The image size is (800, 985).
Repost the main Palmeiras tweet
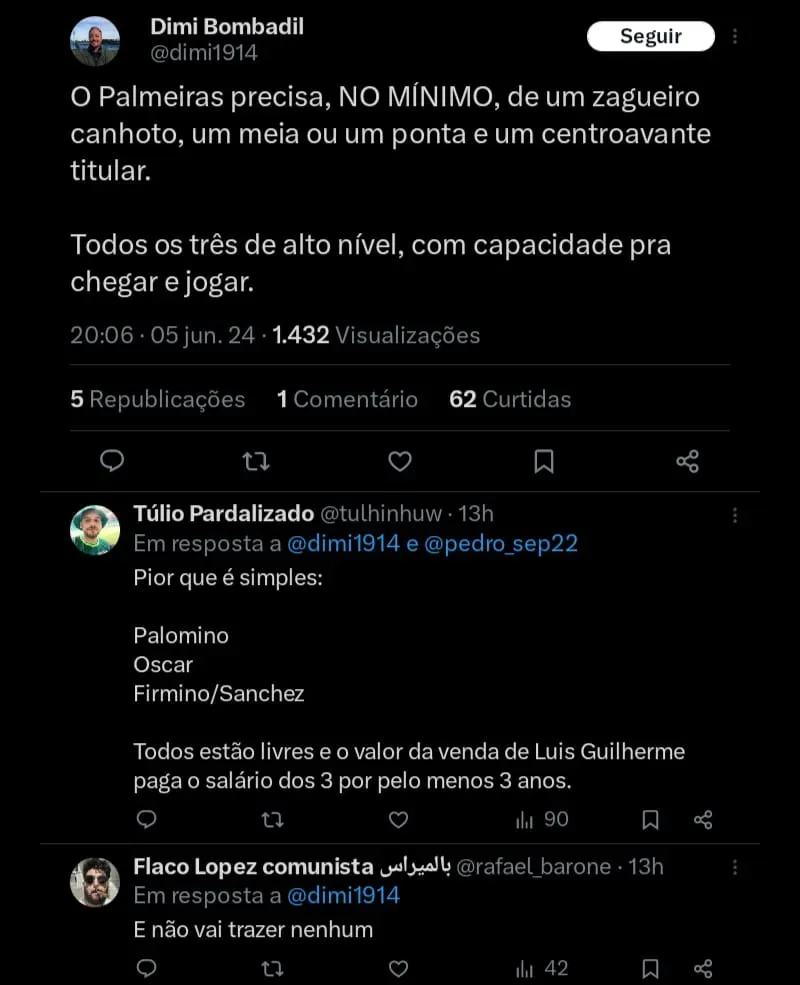click(x=256, y=460)
